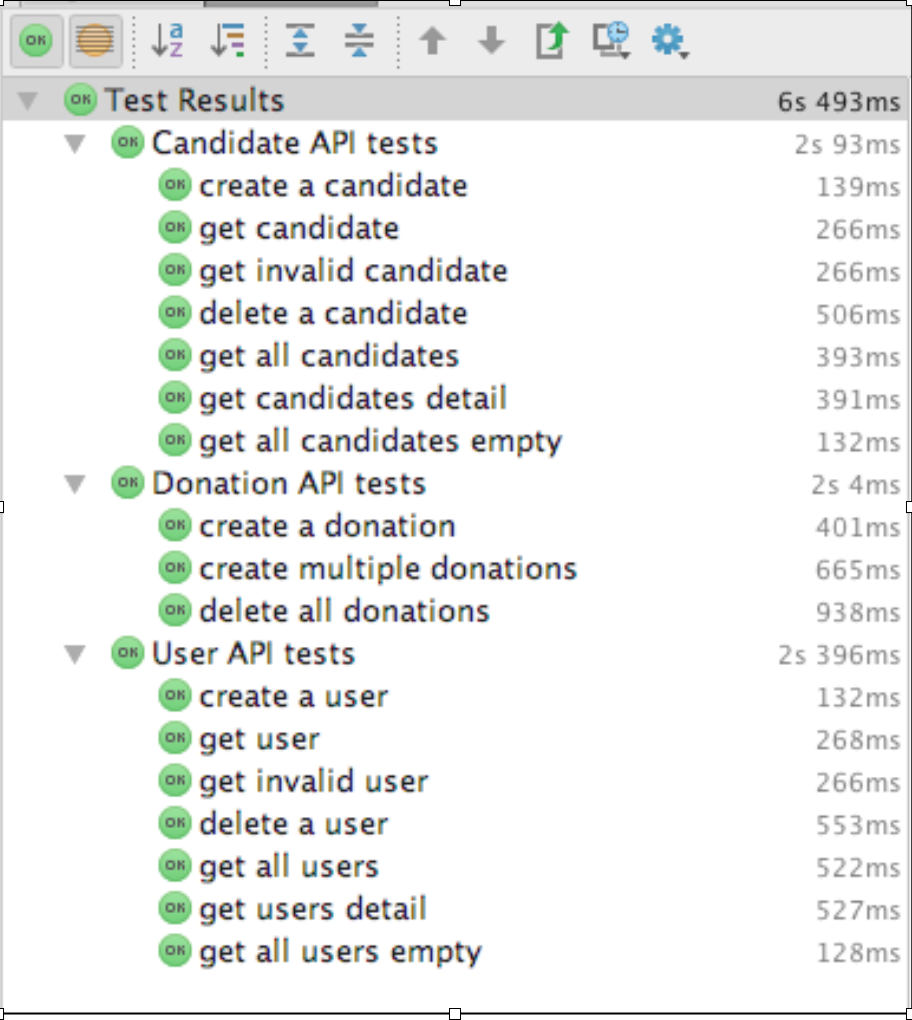
Task: Toggle the show passed tests filter
Action: pyautogui.click(x=35, y=41)
